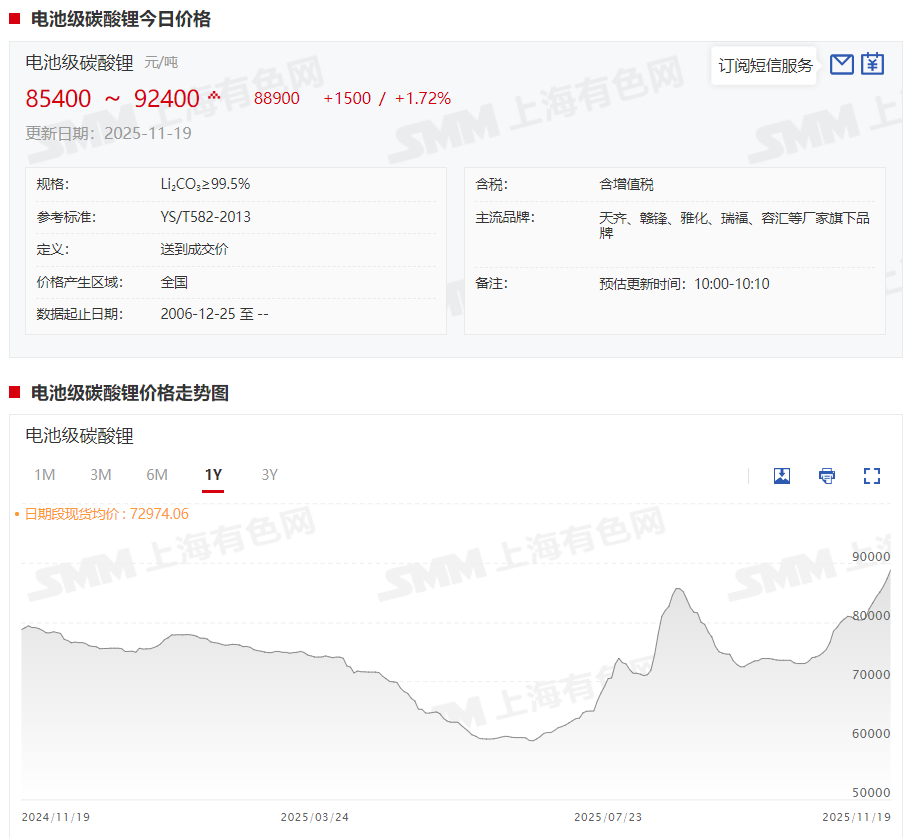Click the 电池级碳酸锂价格走势图 section heading

[129, 393]
